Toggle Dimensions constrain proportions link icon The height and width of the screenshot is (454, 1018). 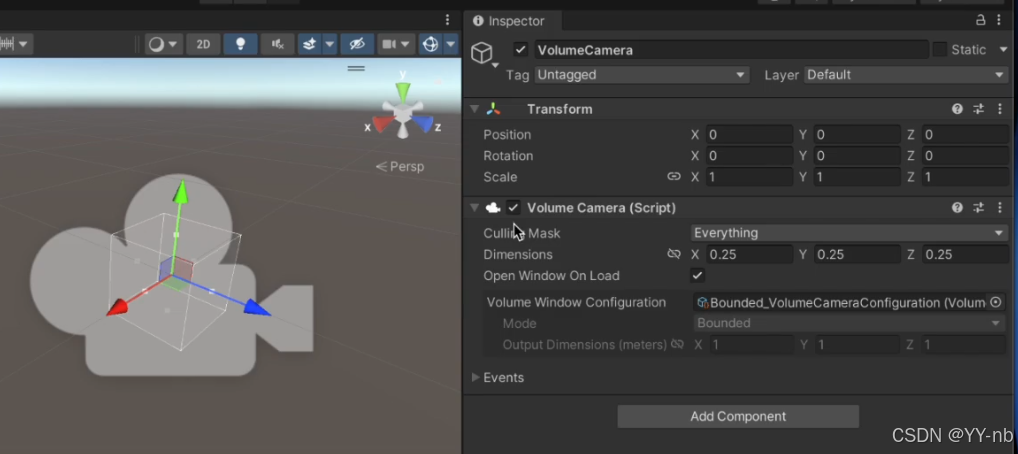click(674, 255)
